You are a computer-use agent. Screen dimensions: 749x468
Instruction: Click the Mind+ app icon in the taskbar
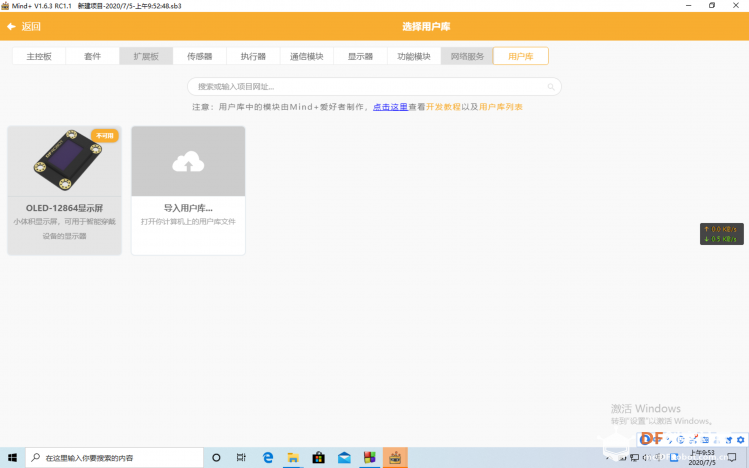coord(395,457)
